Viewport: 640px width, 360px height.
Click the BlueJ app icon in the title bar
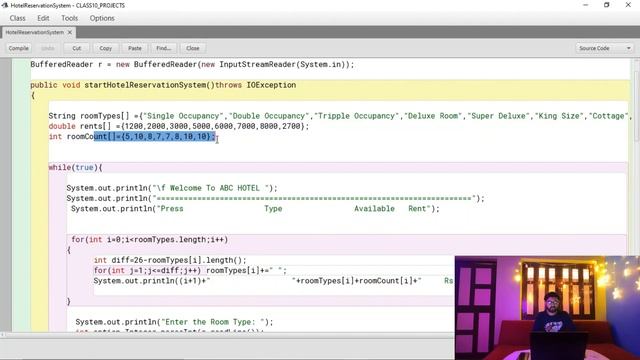tap(5, 5)
